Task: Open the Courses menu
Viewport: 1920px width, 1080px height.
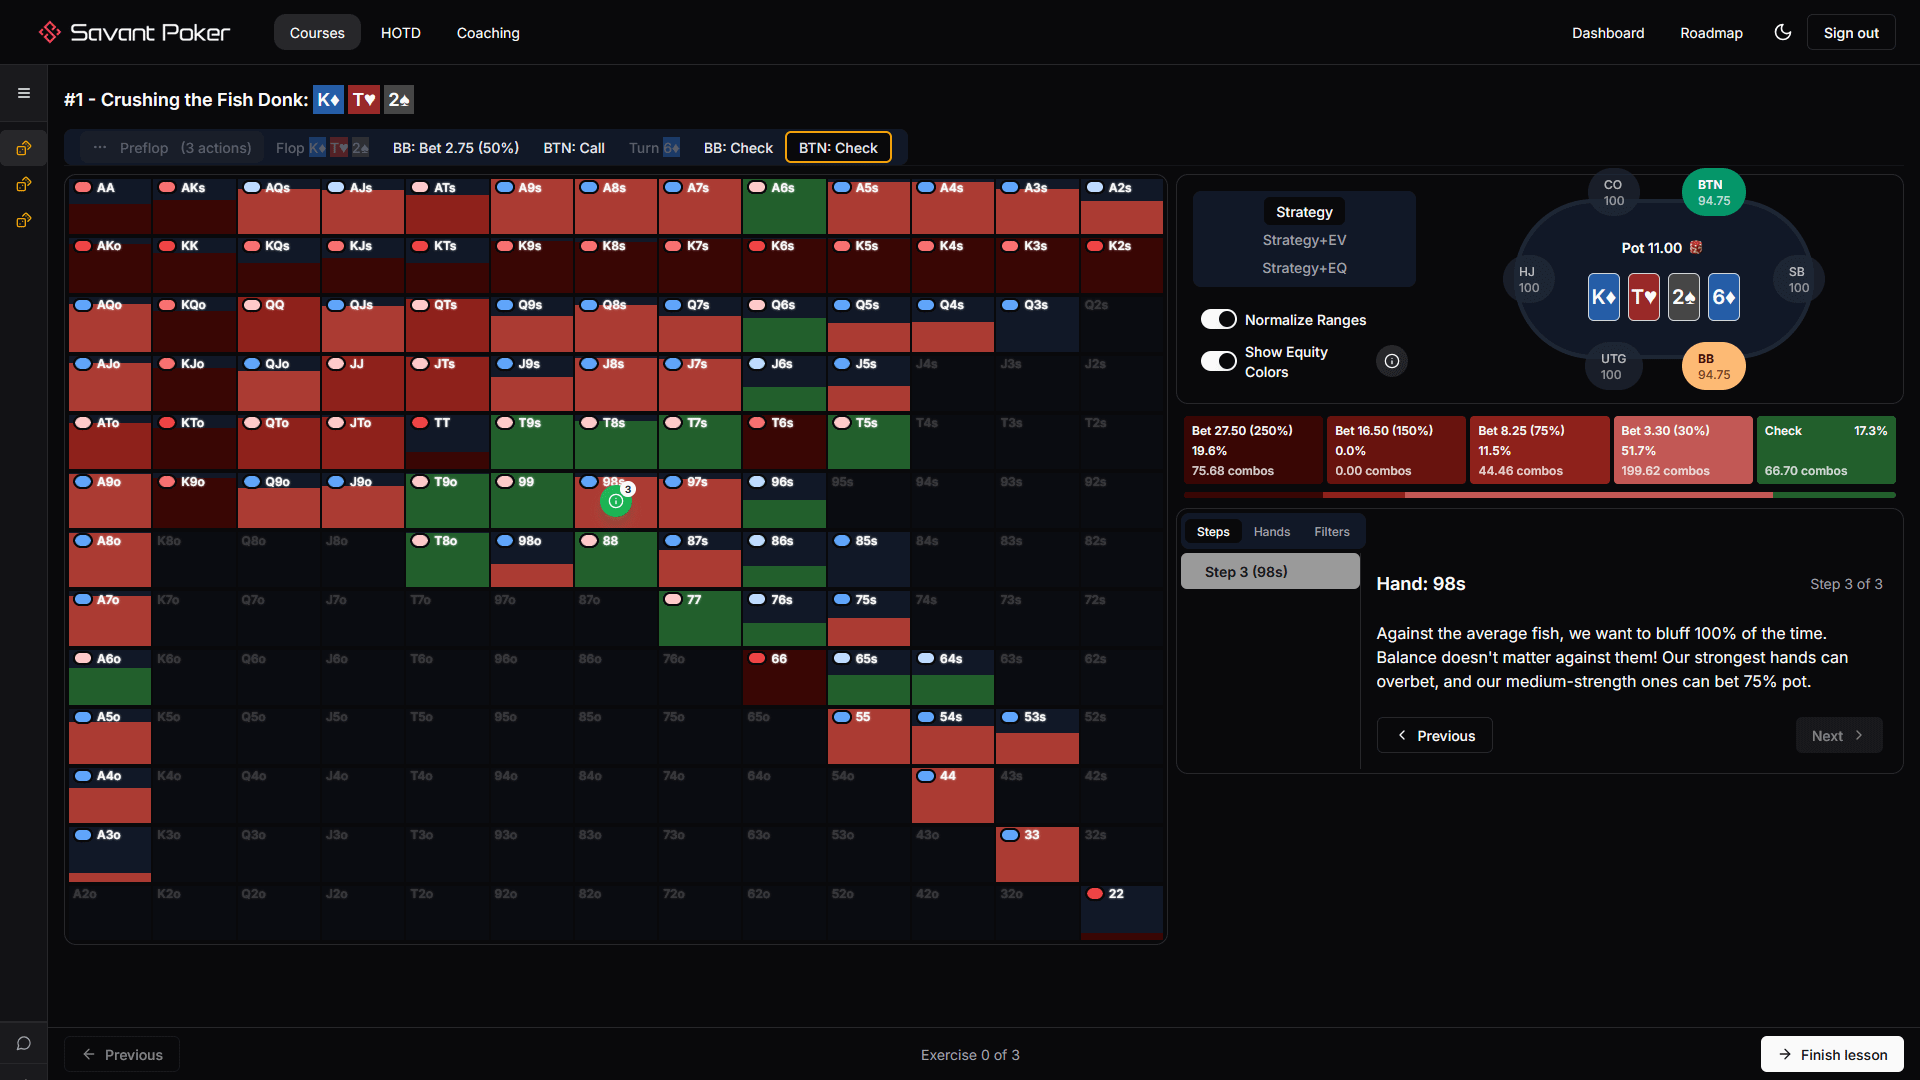Action: 317,33
